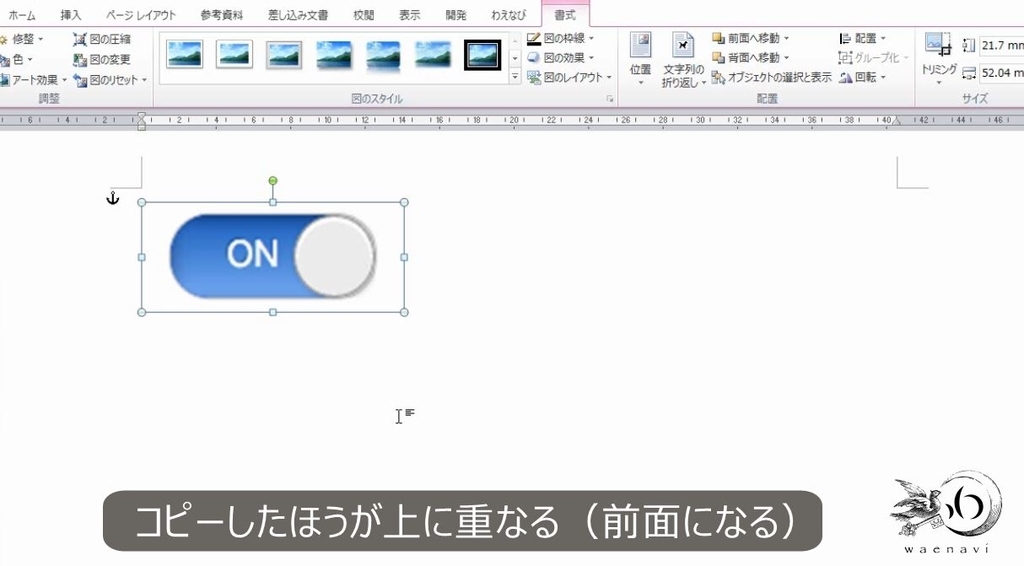Click the right indent marker on ruler

click(x=897, y=121)
